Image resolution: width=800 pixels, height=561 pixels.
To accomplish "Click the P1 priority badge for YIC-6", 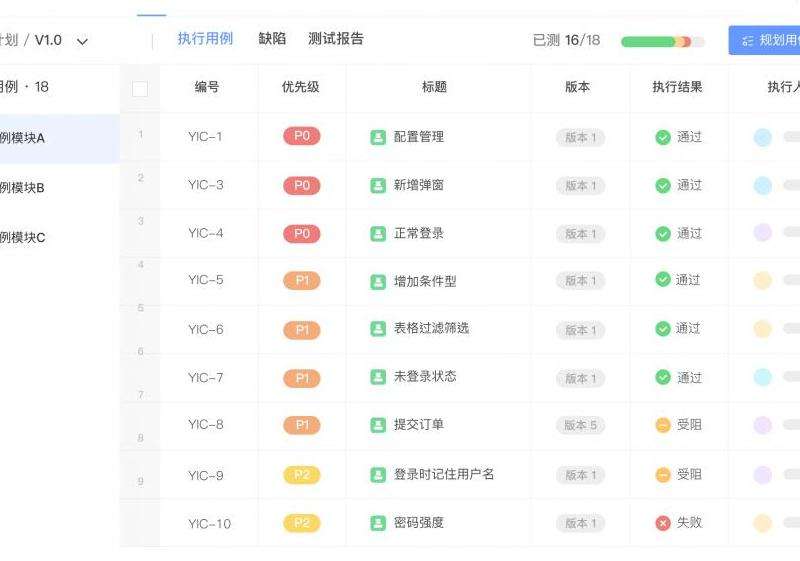I will point(302,330).
